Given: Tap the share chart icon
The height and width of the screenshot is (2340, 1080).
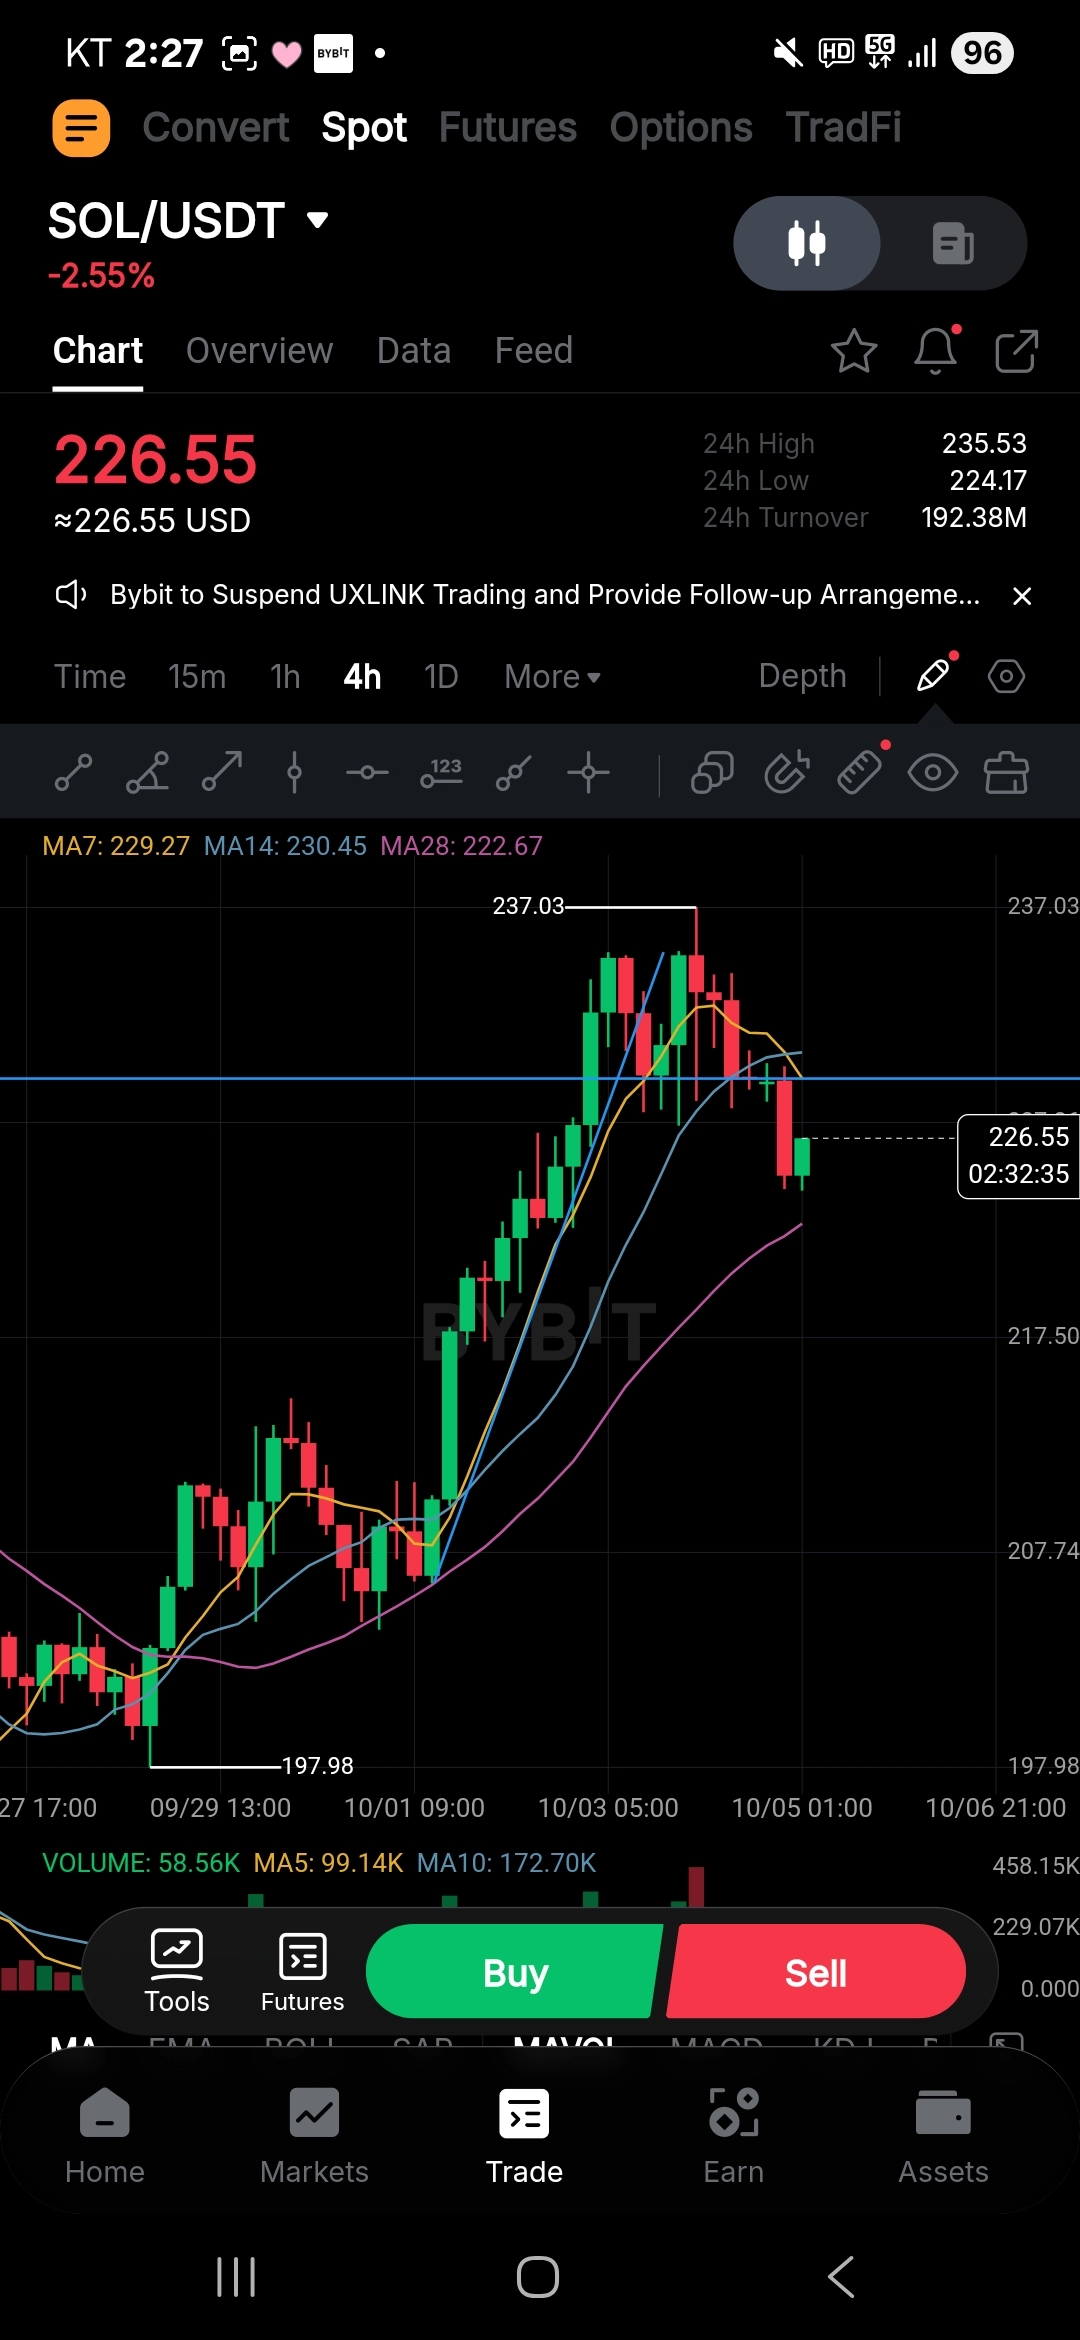Looking at the screenshot, I should 1016,351.
